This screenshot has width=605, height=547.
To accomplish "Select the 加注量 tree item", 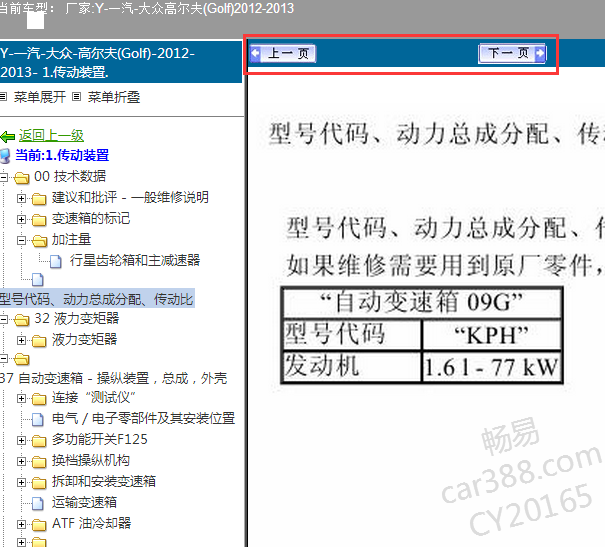I will tap(71, 240).
